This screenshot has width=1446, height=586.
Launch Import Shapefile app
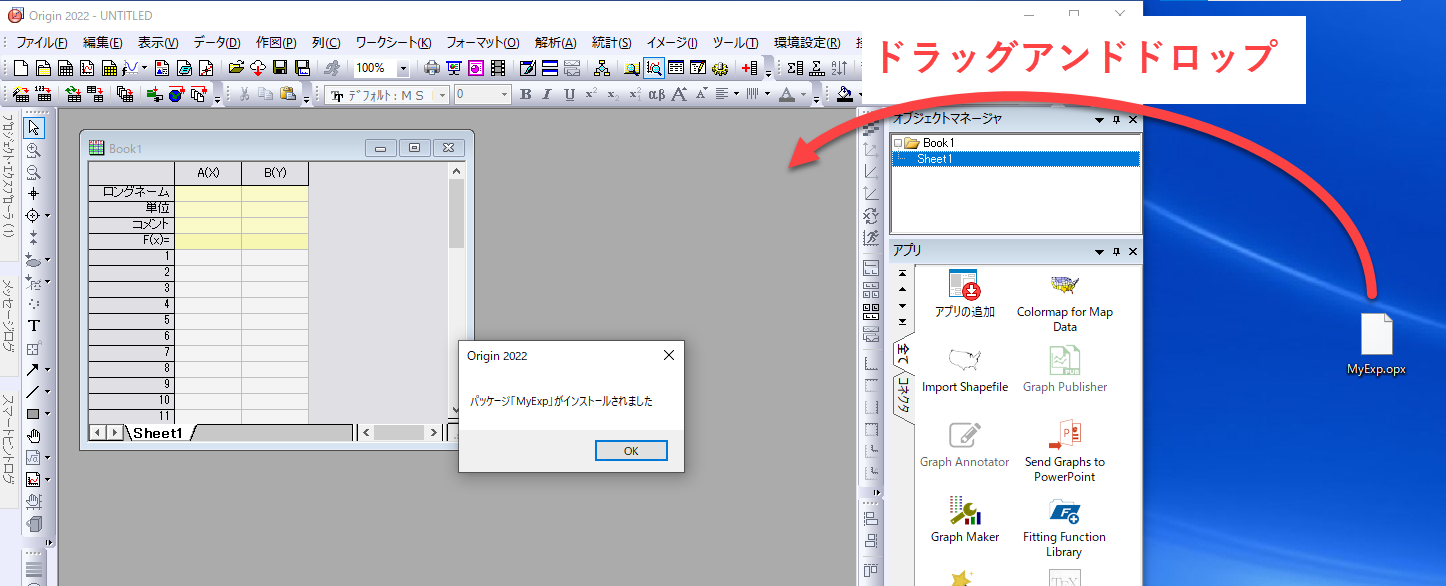tap(965, 369)
